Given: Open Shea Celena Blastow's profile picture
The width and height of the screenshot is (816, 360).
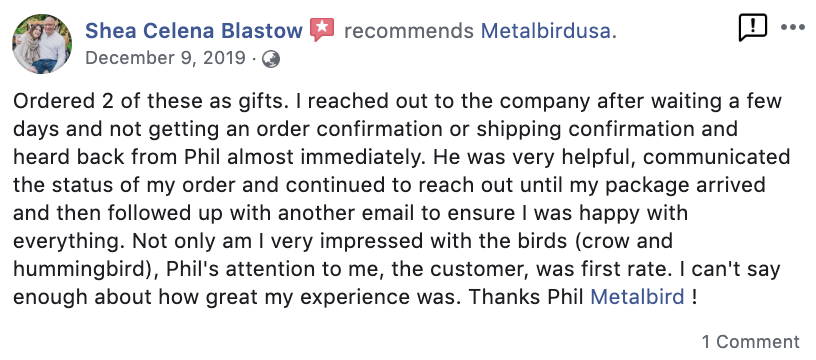Looking at the screenshot, I should pyautogui.click(x=42, y=44).
